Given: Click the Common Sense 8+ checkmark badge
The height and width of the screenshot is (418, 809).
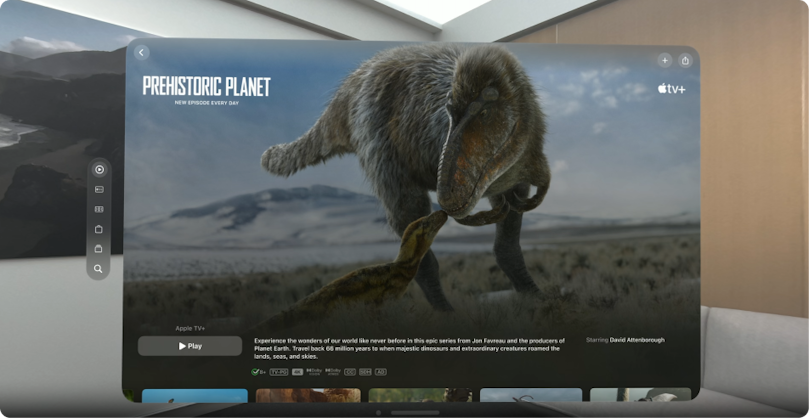Looking at the screenshot, I should pos(258,372).
